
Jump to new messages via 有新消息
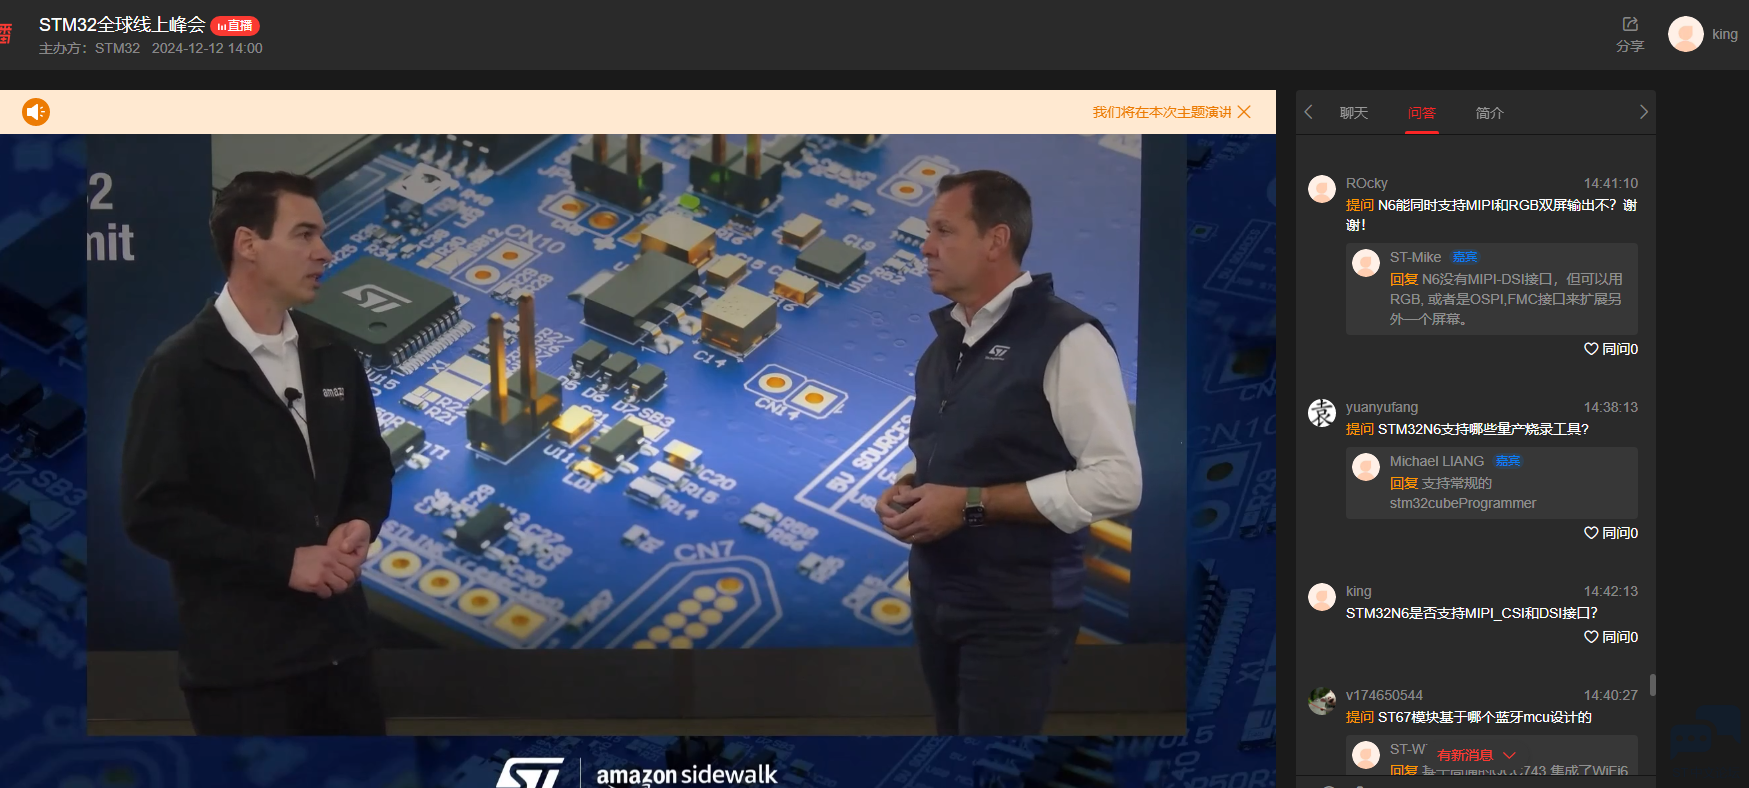click(1476, 755)
